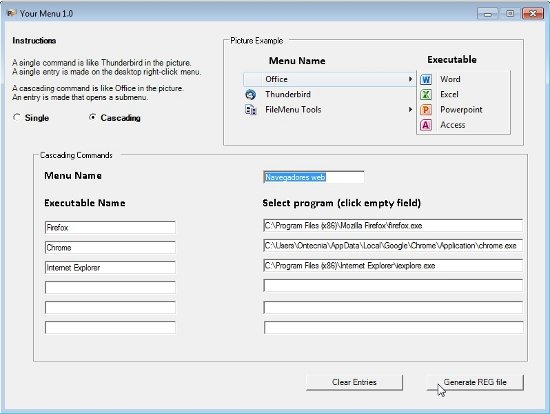Click the Your Menu app icon in title bar
This screenshot has width=550, height=414.
click(12, 13)
